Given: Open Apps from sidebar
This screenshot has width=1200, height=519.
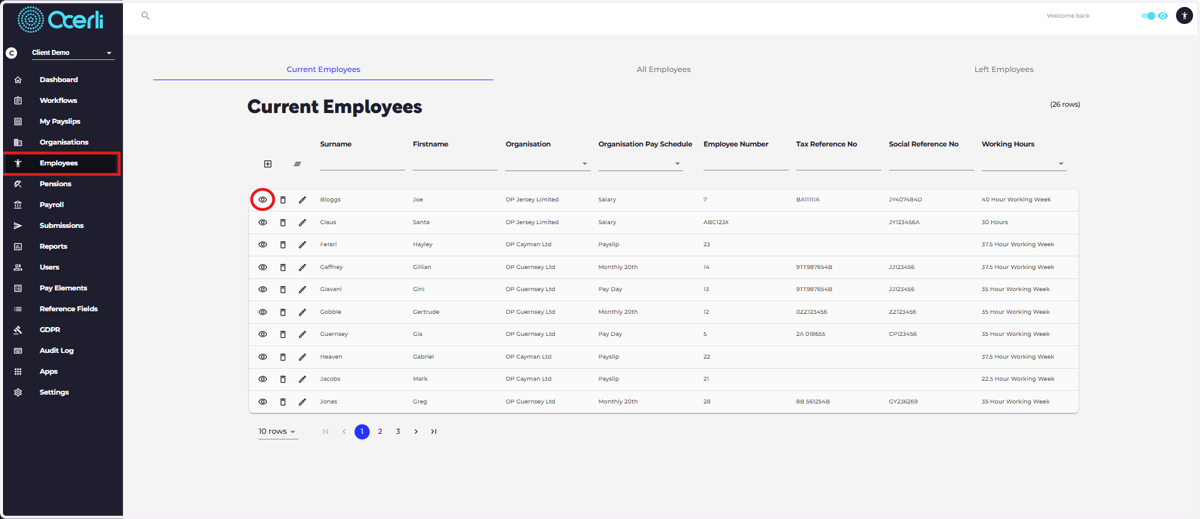Looking at the screenshot, I should 48,372.
